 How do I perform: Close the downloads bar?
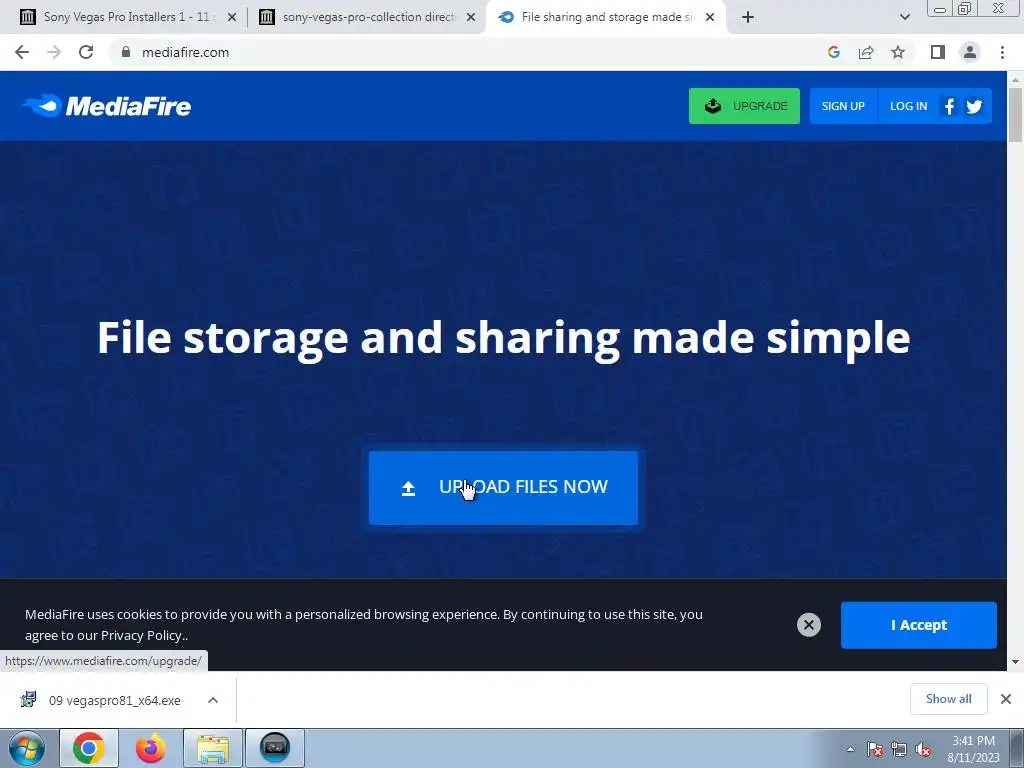click(1006, 699)
